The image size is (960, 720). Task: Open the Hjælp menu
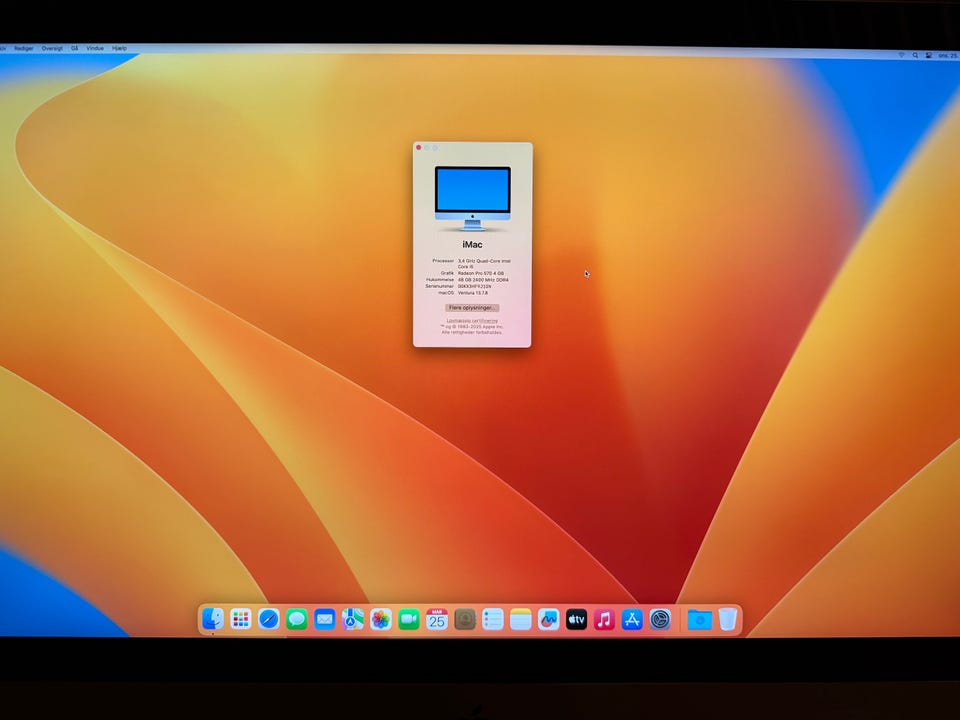click(119, 48)
